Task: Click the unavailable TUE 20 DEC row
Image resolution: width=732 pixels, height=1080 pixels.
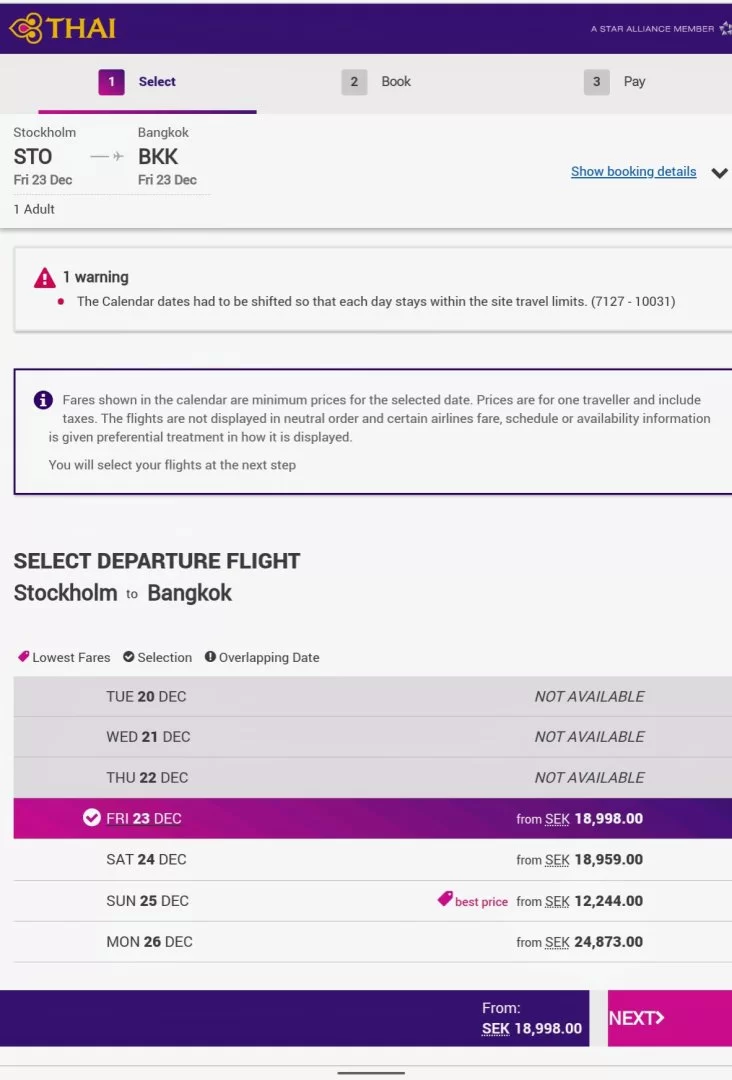Action: click(372, 696)
